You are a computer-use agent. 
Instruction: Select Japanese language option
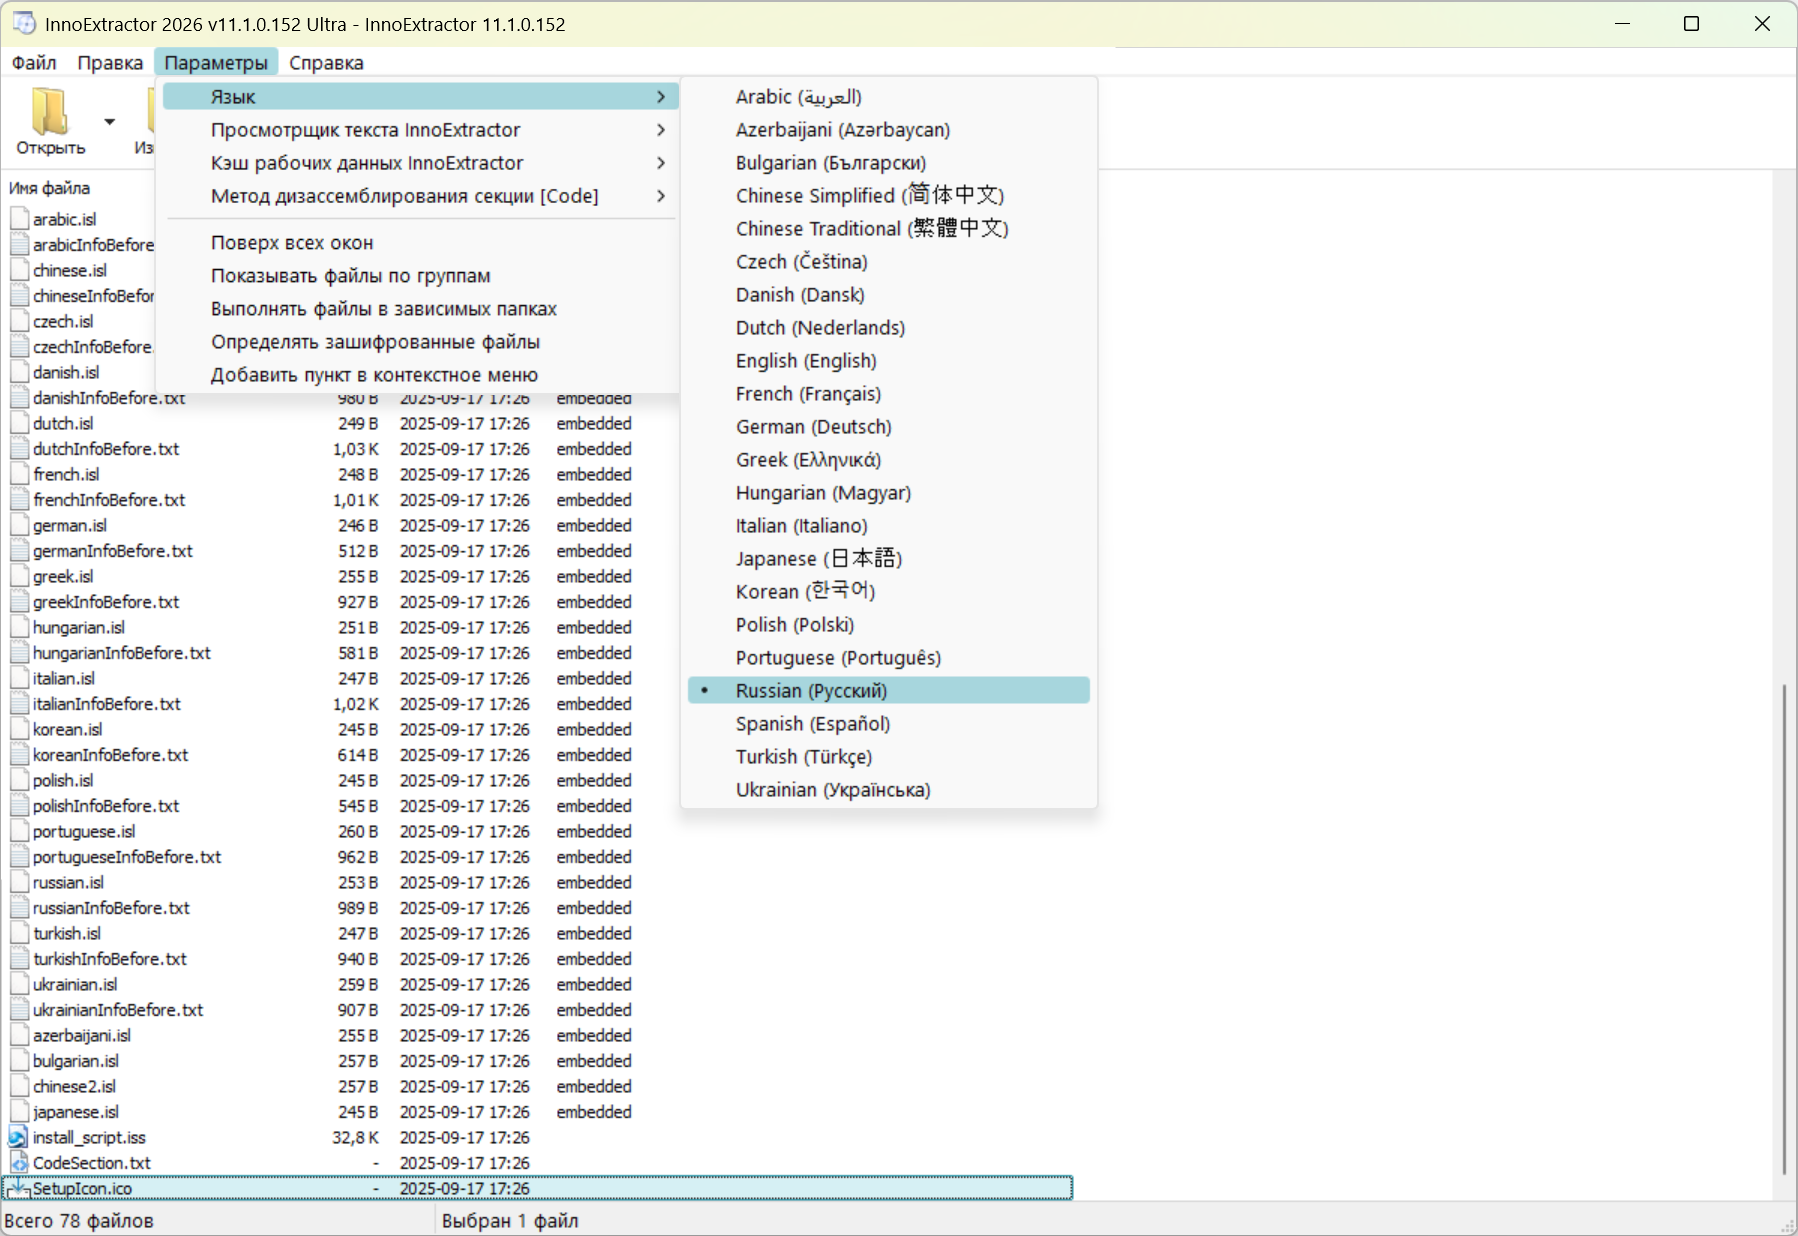[889, 559]
